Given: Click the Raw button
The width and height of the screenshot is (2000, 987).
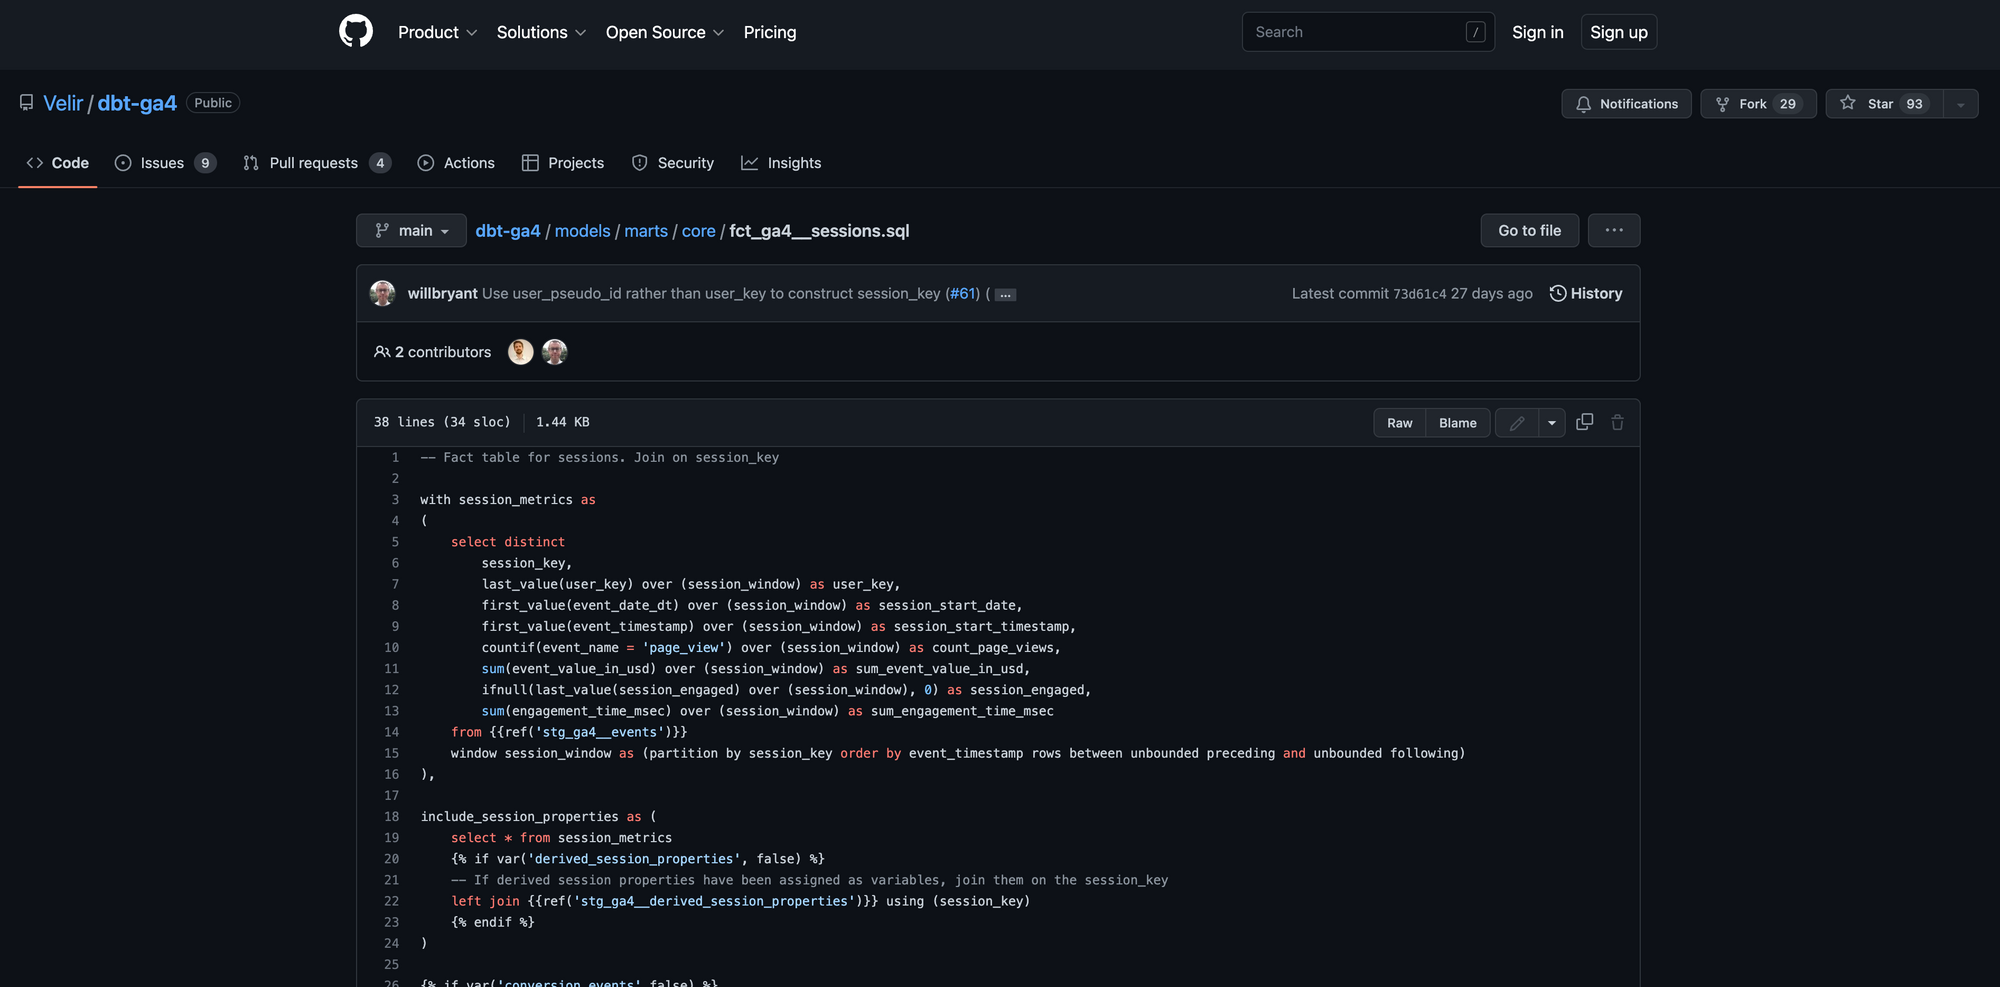Looking at the screenshot, I should [x=1400, y=423].
